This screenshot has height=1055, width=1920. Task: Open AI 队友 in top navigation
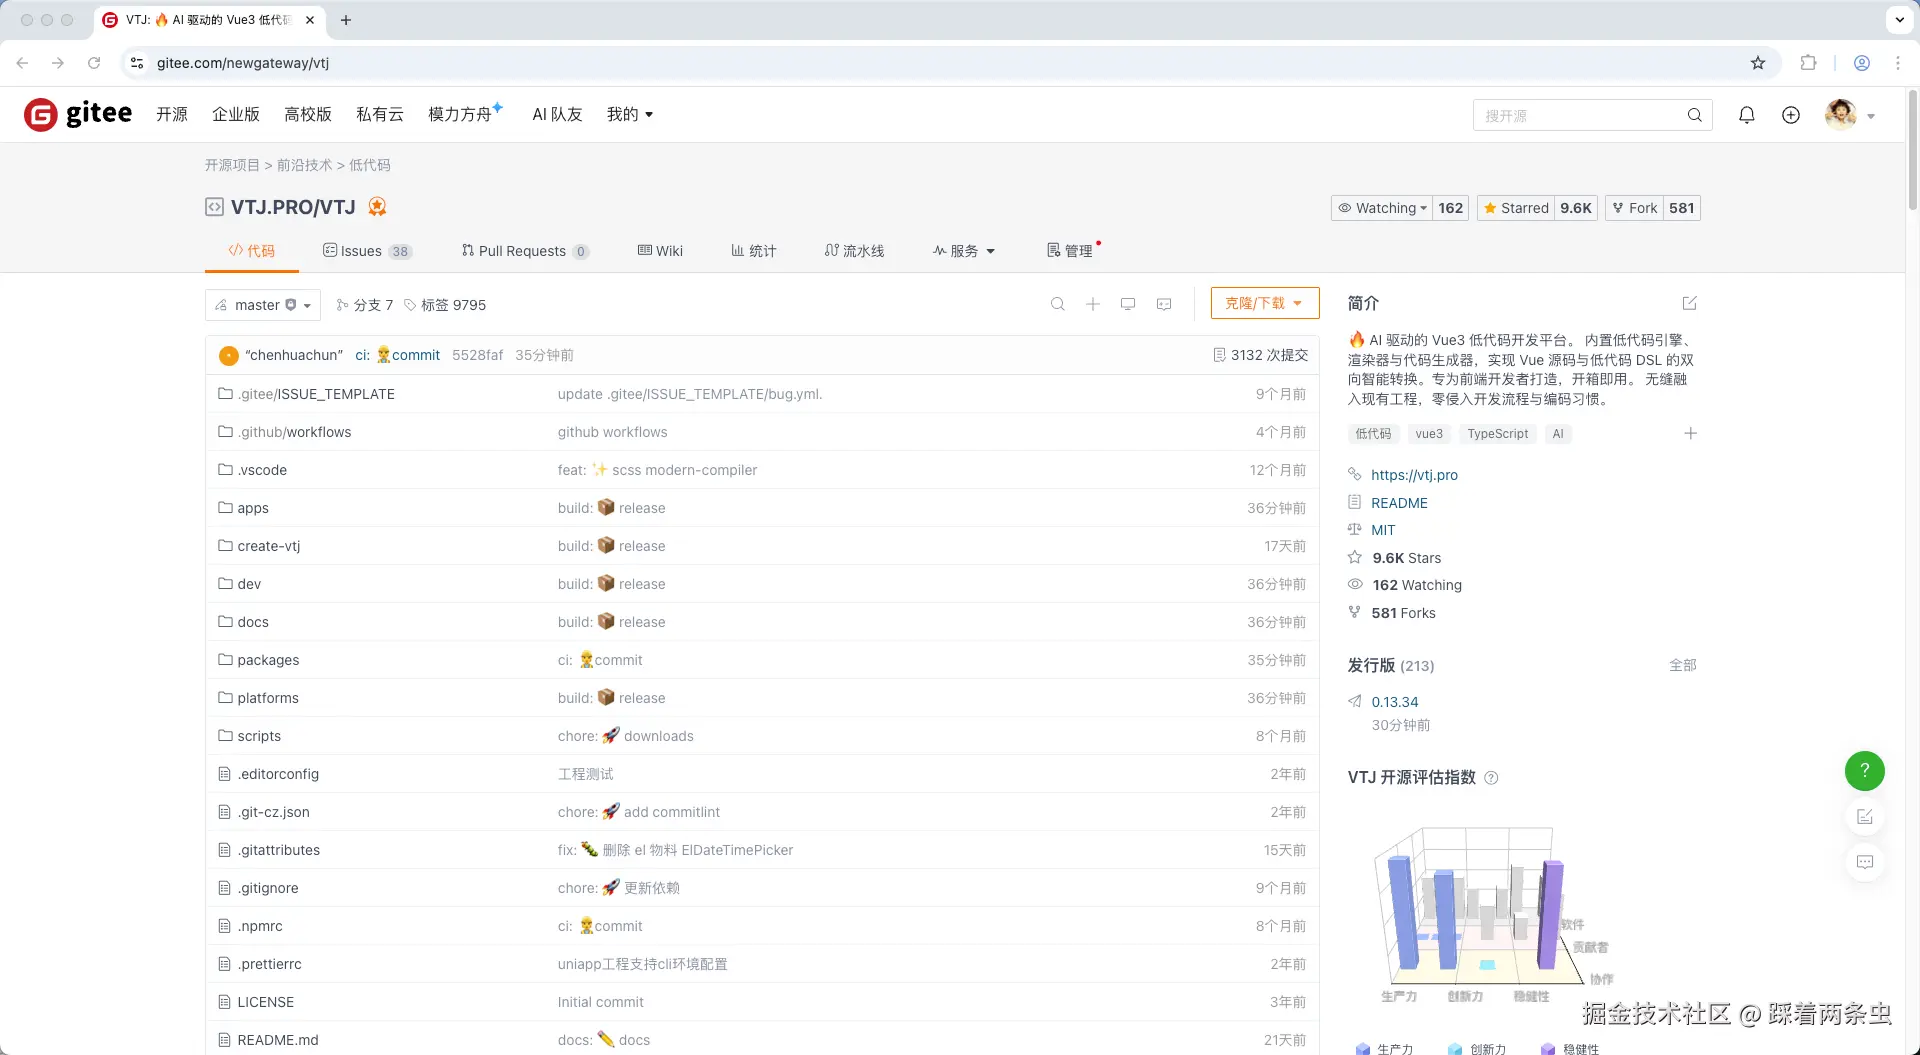(x=557, y=115)
